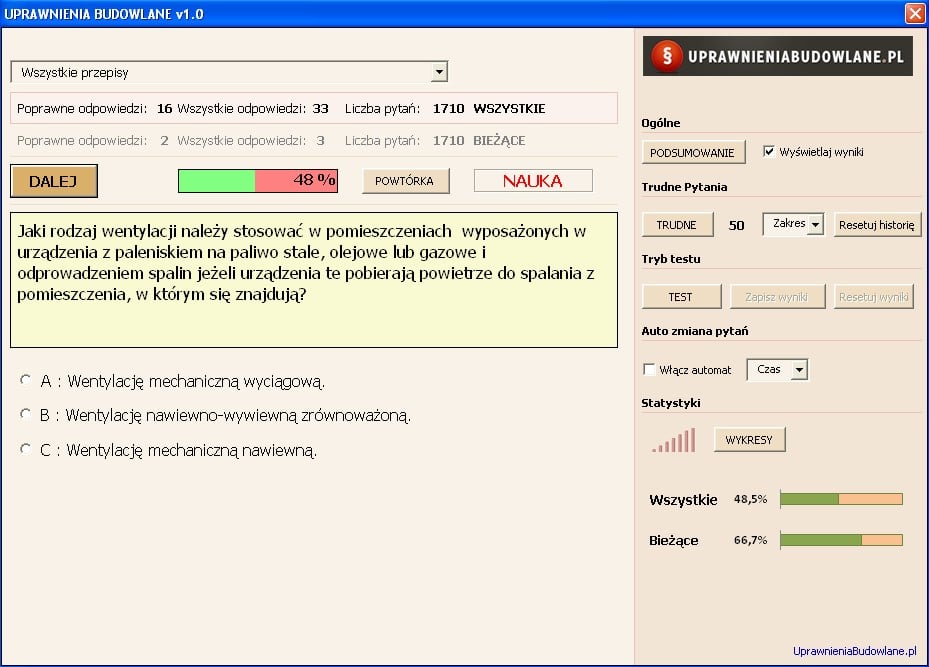This screenshot has height=667, width=929.
Task: Click the Wszystkie 48,5% statistics bar
Action: (x=841, y=499)
